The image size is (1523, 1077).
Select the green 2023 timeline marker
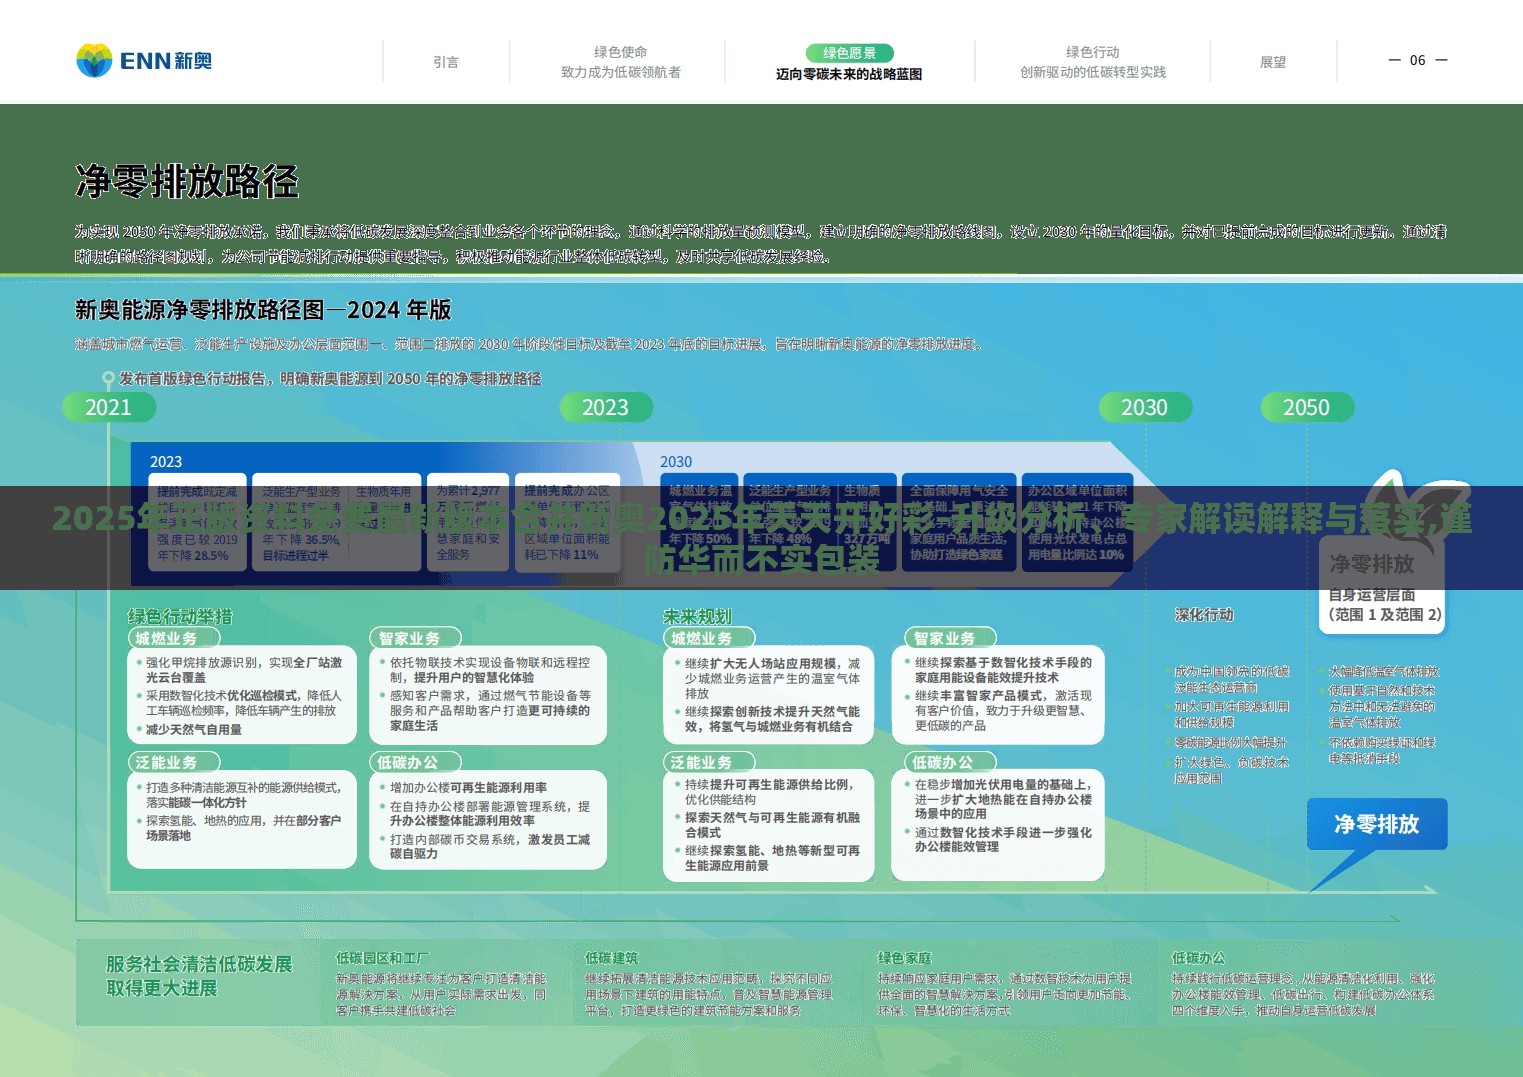click(606, 407)
